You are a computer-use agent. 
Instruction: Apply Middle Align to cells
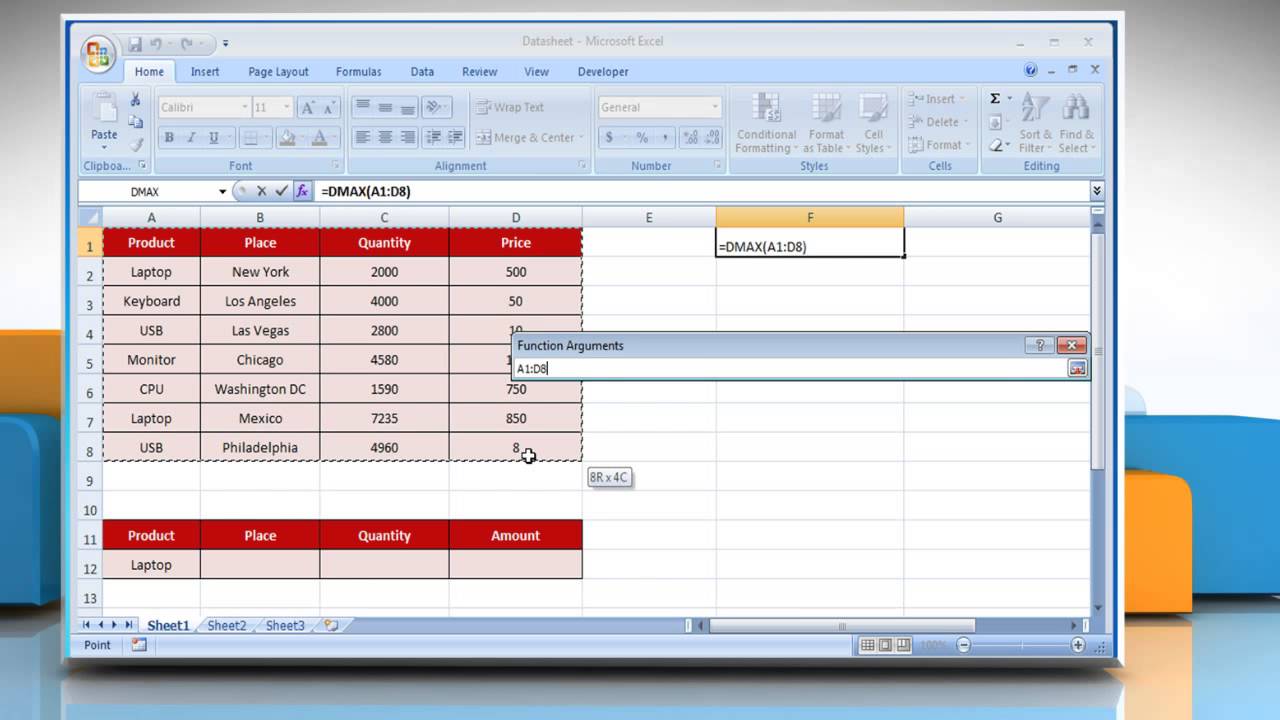(x=385, y=107)
